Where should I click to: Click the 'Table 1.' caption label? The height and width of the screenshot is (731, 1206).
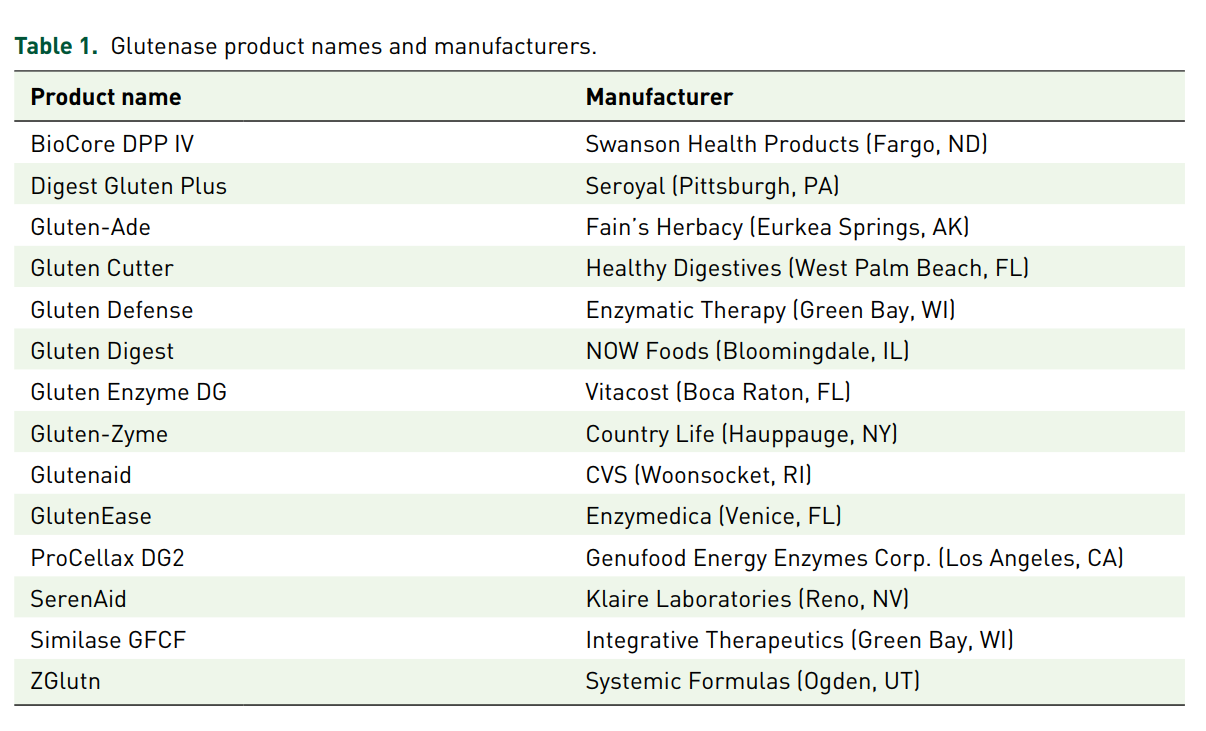56,46
